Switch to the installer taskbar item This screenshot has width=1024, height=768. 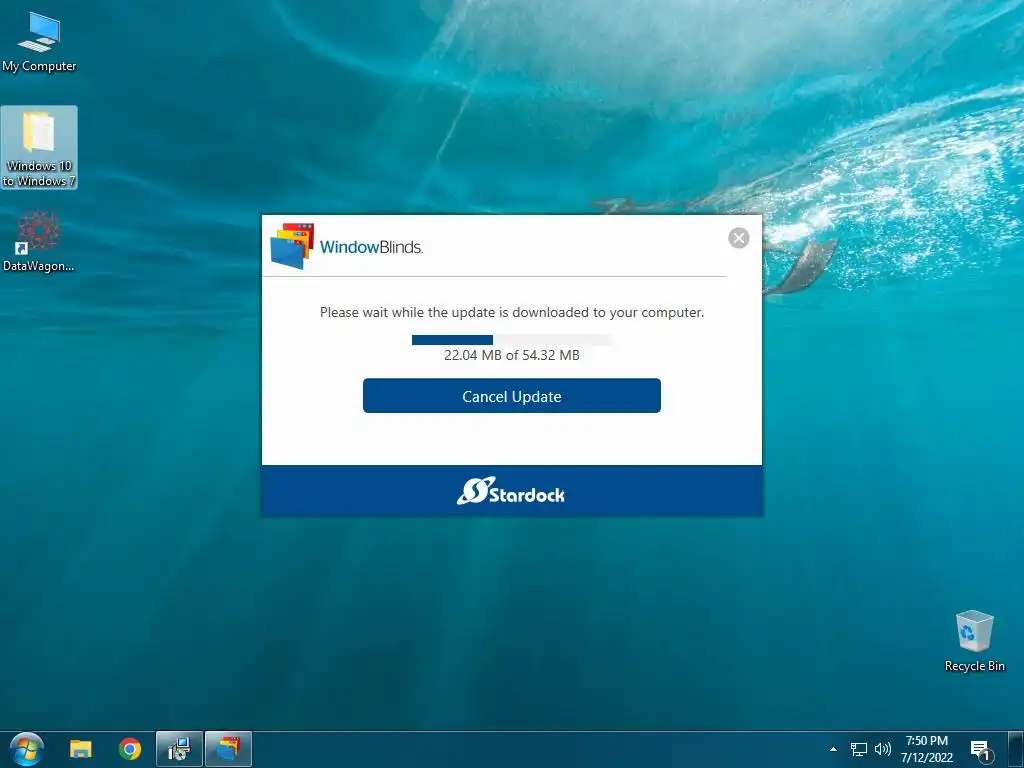pyautogui.click(x=179, y=749)
